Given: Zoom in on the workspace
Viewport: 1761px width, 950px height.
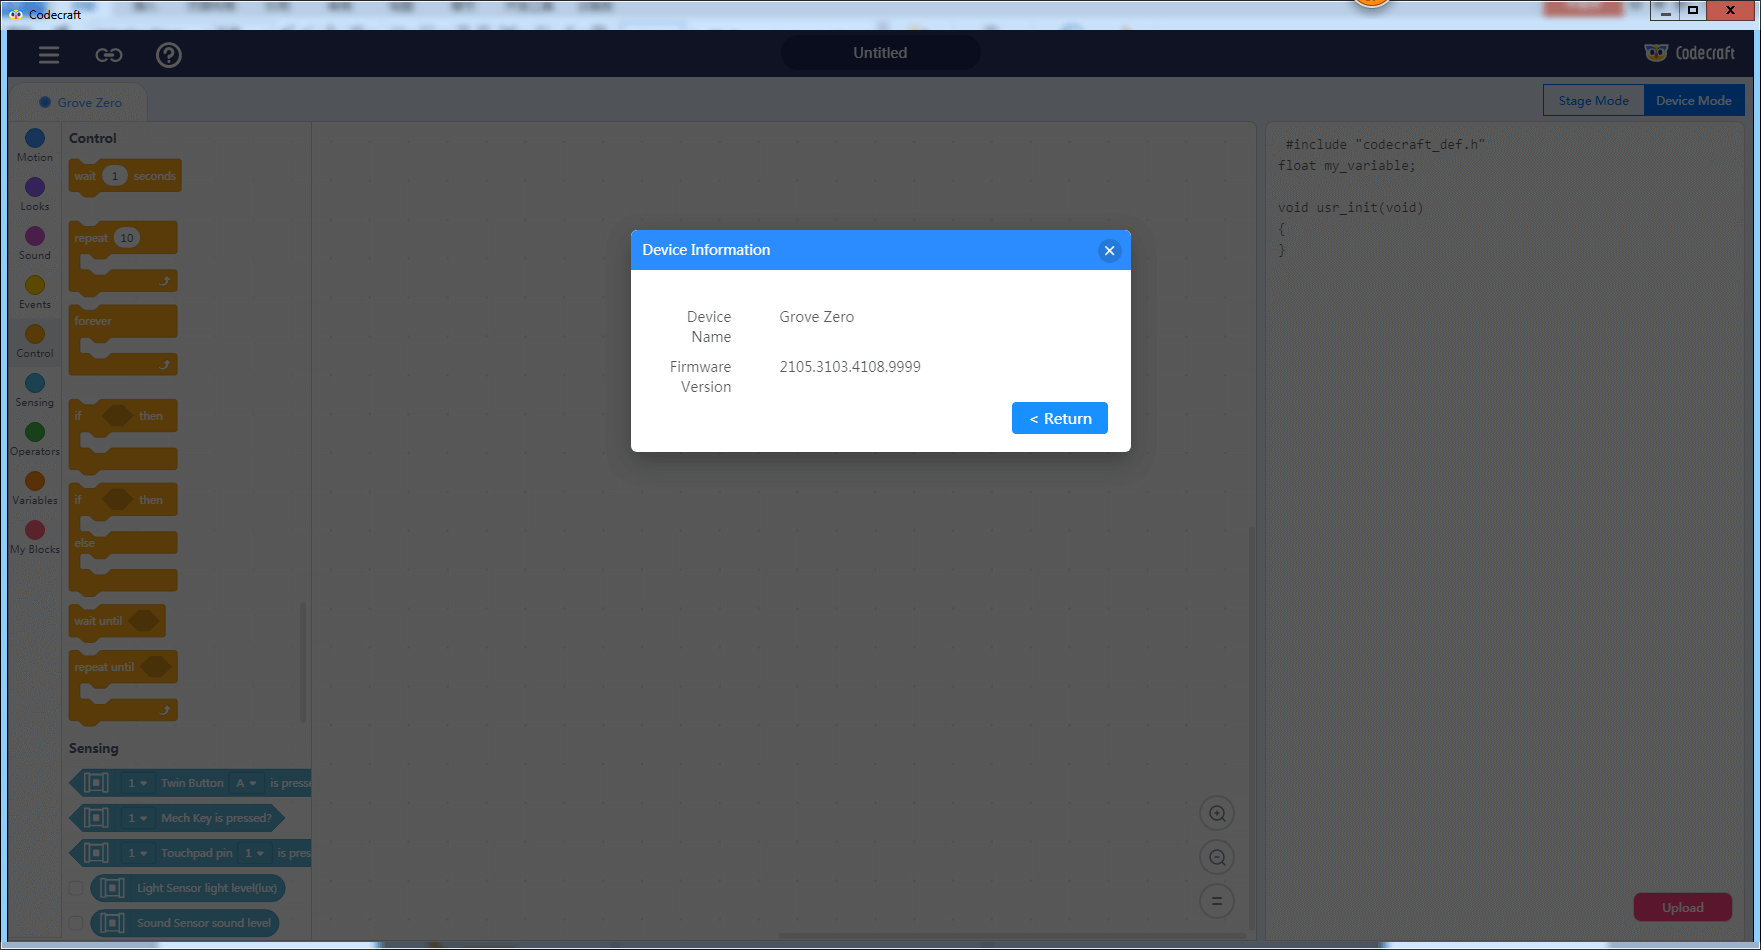Looking at the screenshot, I should click(x=1217, y=813).
